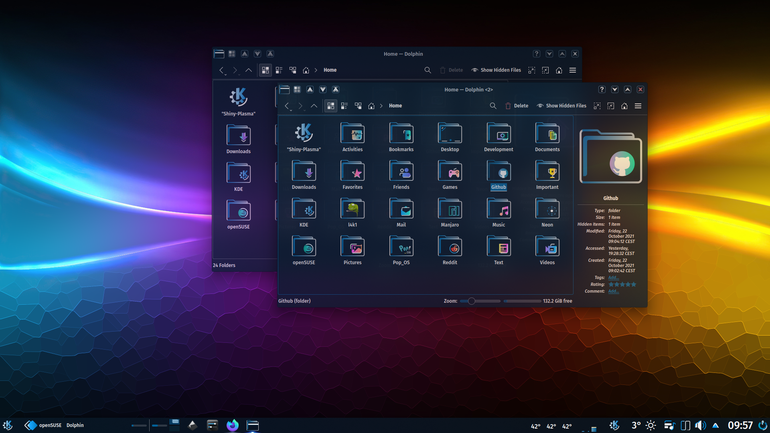This screenshot has height=433, width=770.
Task: Click Home in the breadcrumb path bar
Action: tap(395, 106)
